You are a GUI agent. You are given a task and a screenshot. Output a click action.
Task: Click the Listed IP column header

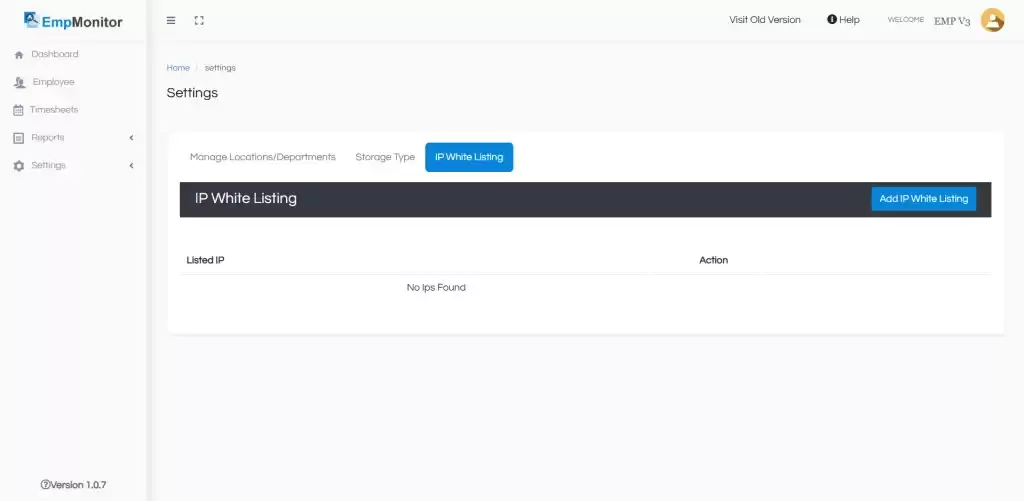point(206,260)
